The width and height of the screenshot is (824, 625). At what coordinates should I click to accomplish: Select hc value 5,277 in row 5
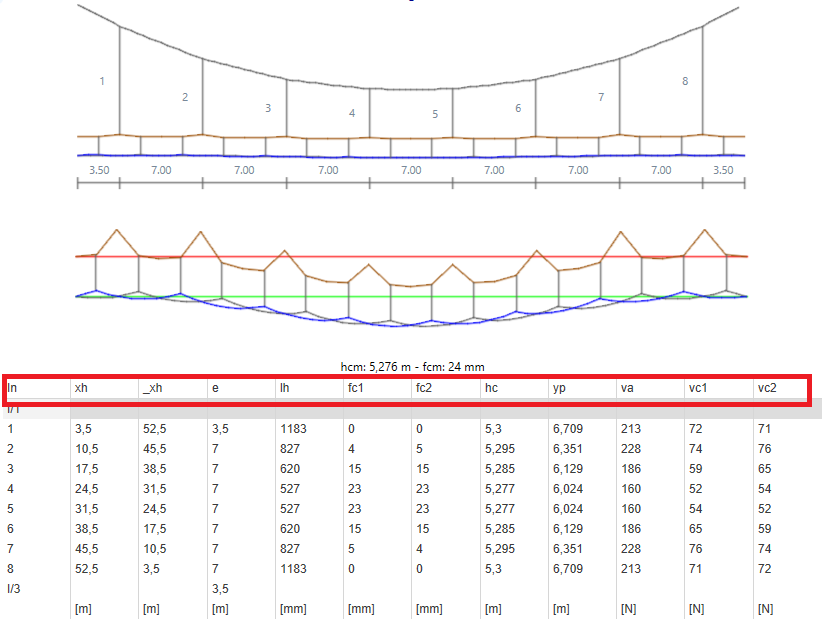point(500,509)
